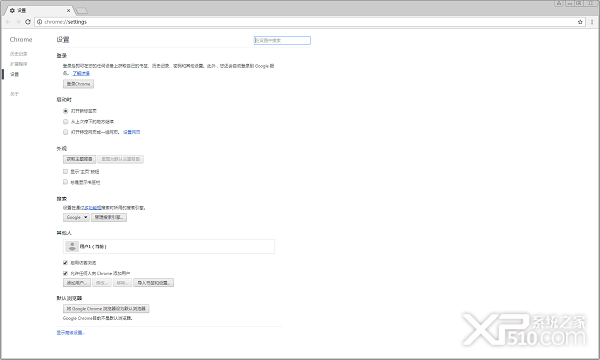Open the Extensions page from the sidebar
The width and height of the screenshot is (600, 360).
click(x=19, y=64)
